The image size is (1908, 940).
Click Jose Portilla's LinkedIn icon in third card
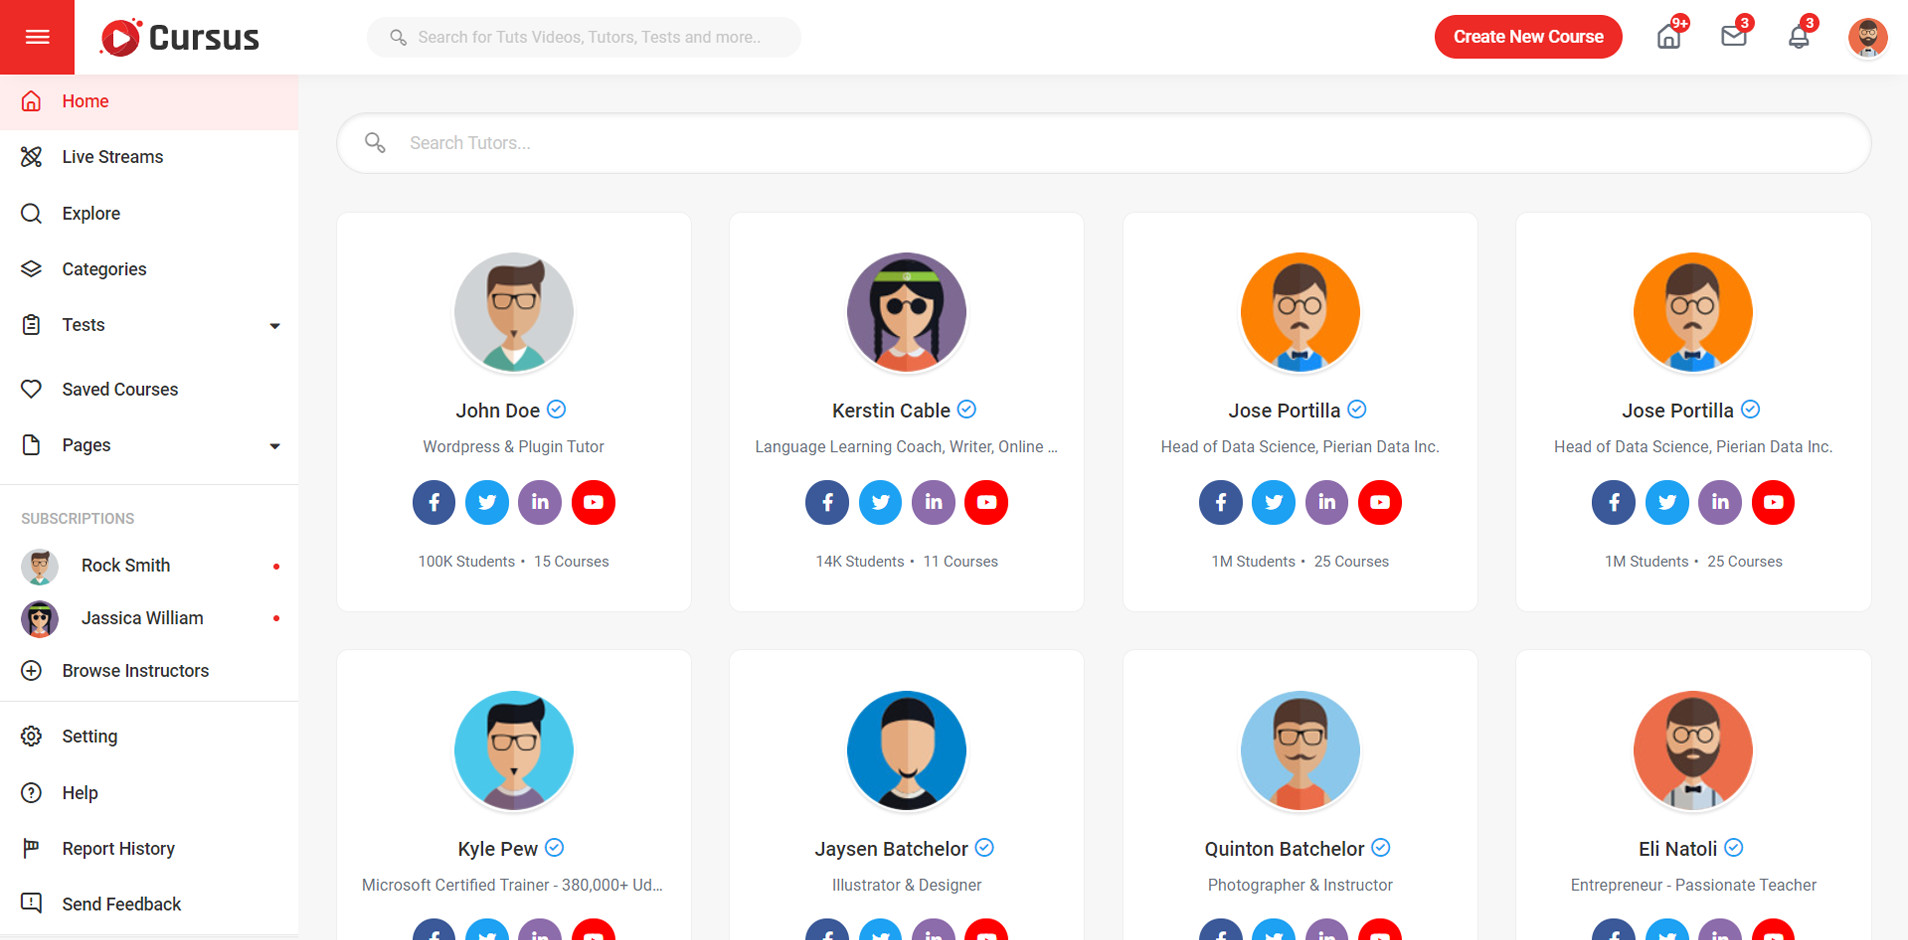tap(1326, 502)
